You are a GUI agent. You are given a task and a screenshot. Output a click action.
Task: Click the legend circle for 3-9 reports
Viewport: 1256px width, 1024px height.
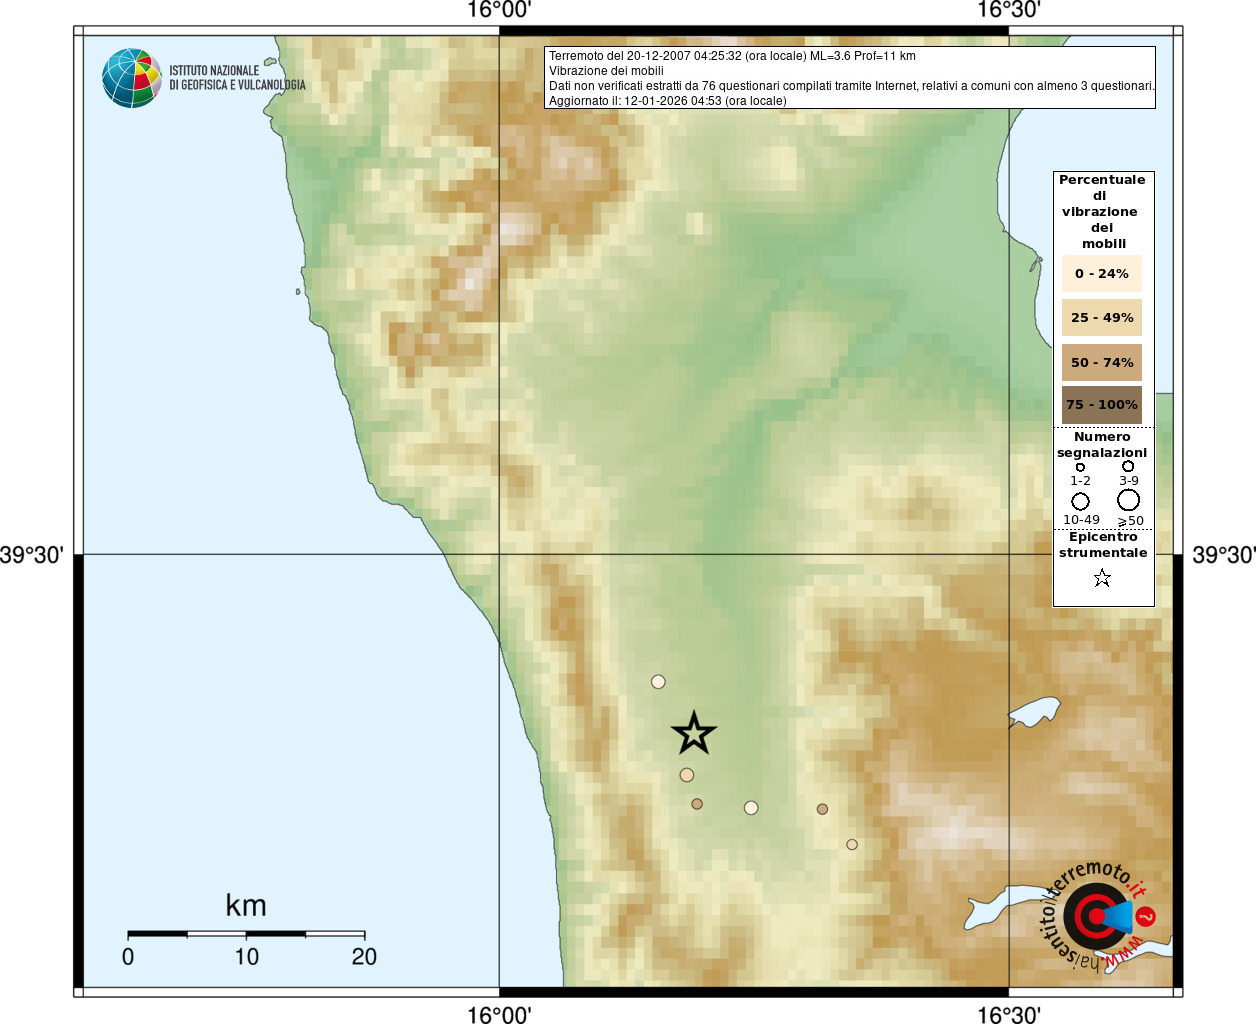pos(1128,466)
